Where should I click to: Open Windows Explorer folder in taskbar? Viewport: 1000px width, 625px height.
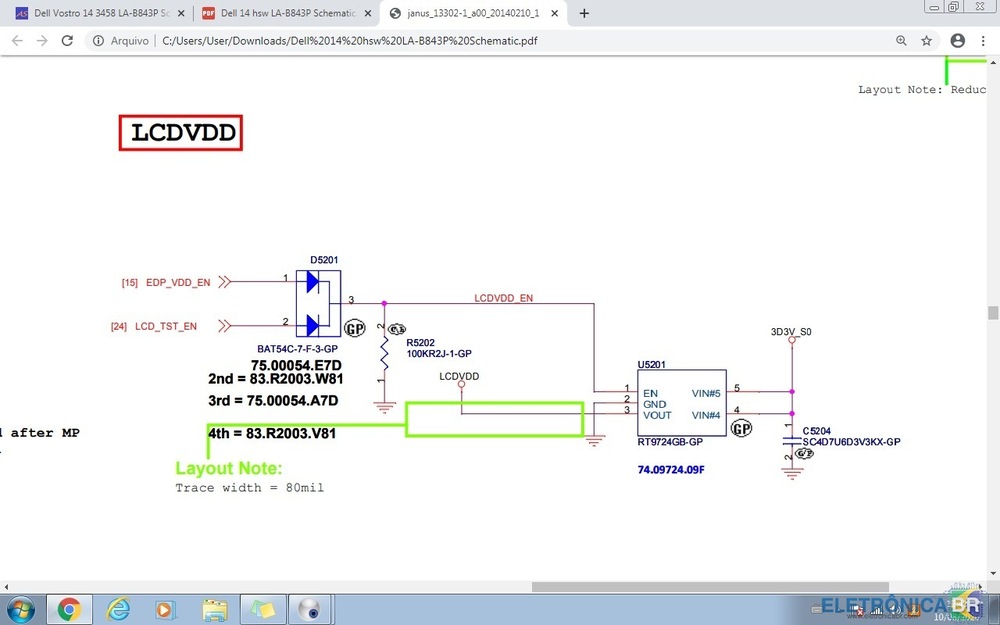pos(214,608)
